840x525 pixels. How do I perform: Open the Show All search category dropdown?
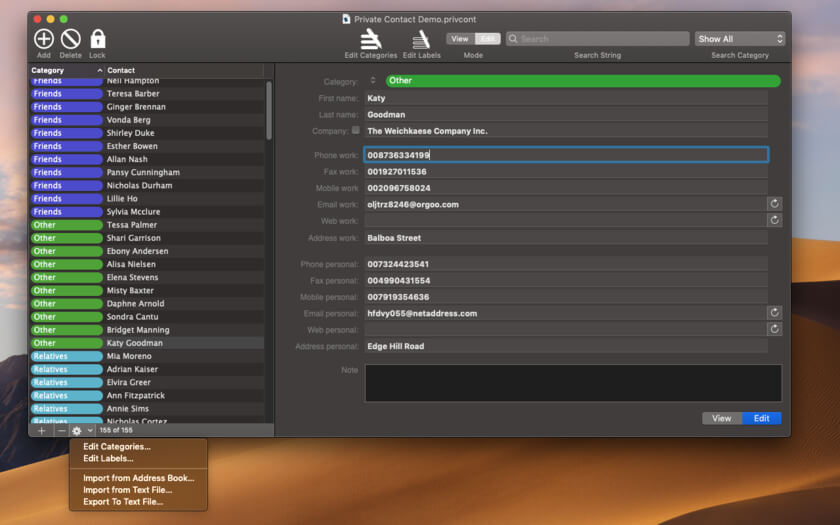739,39
